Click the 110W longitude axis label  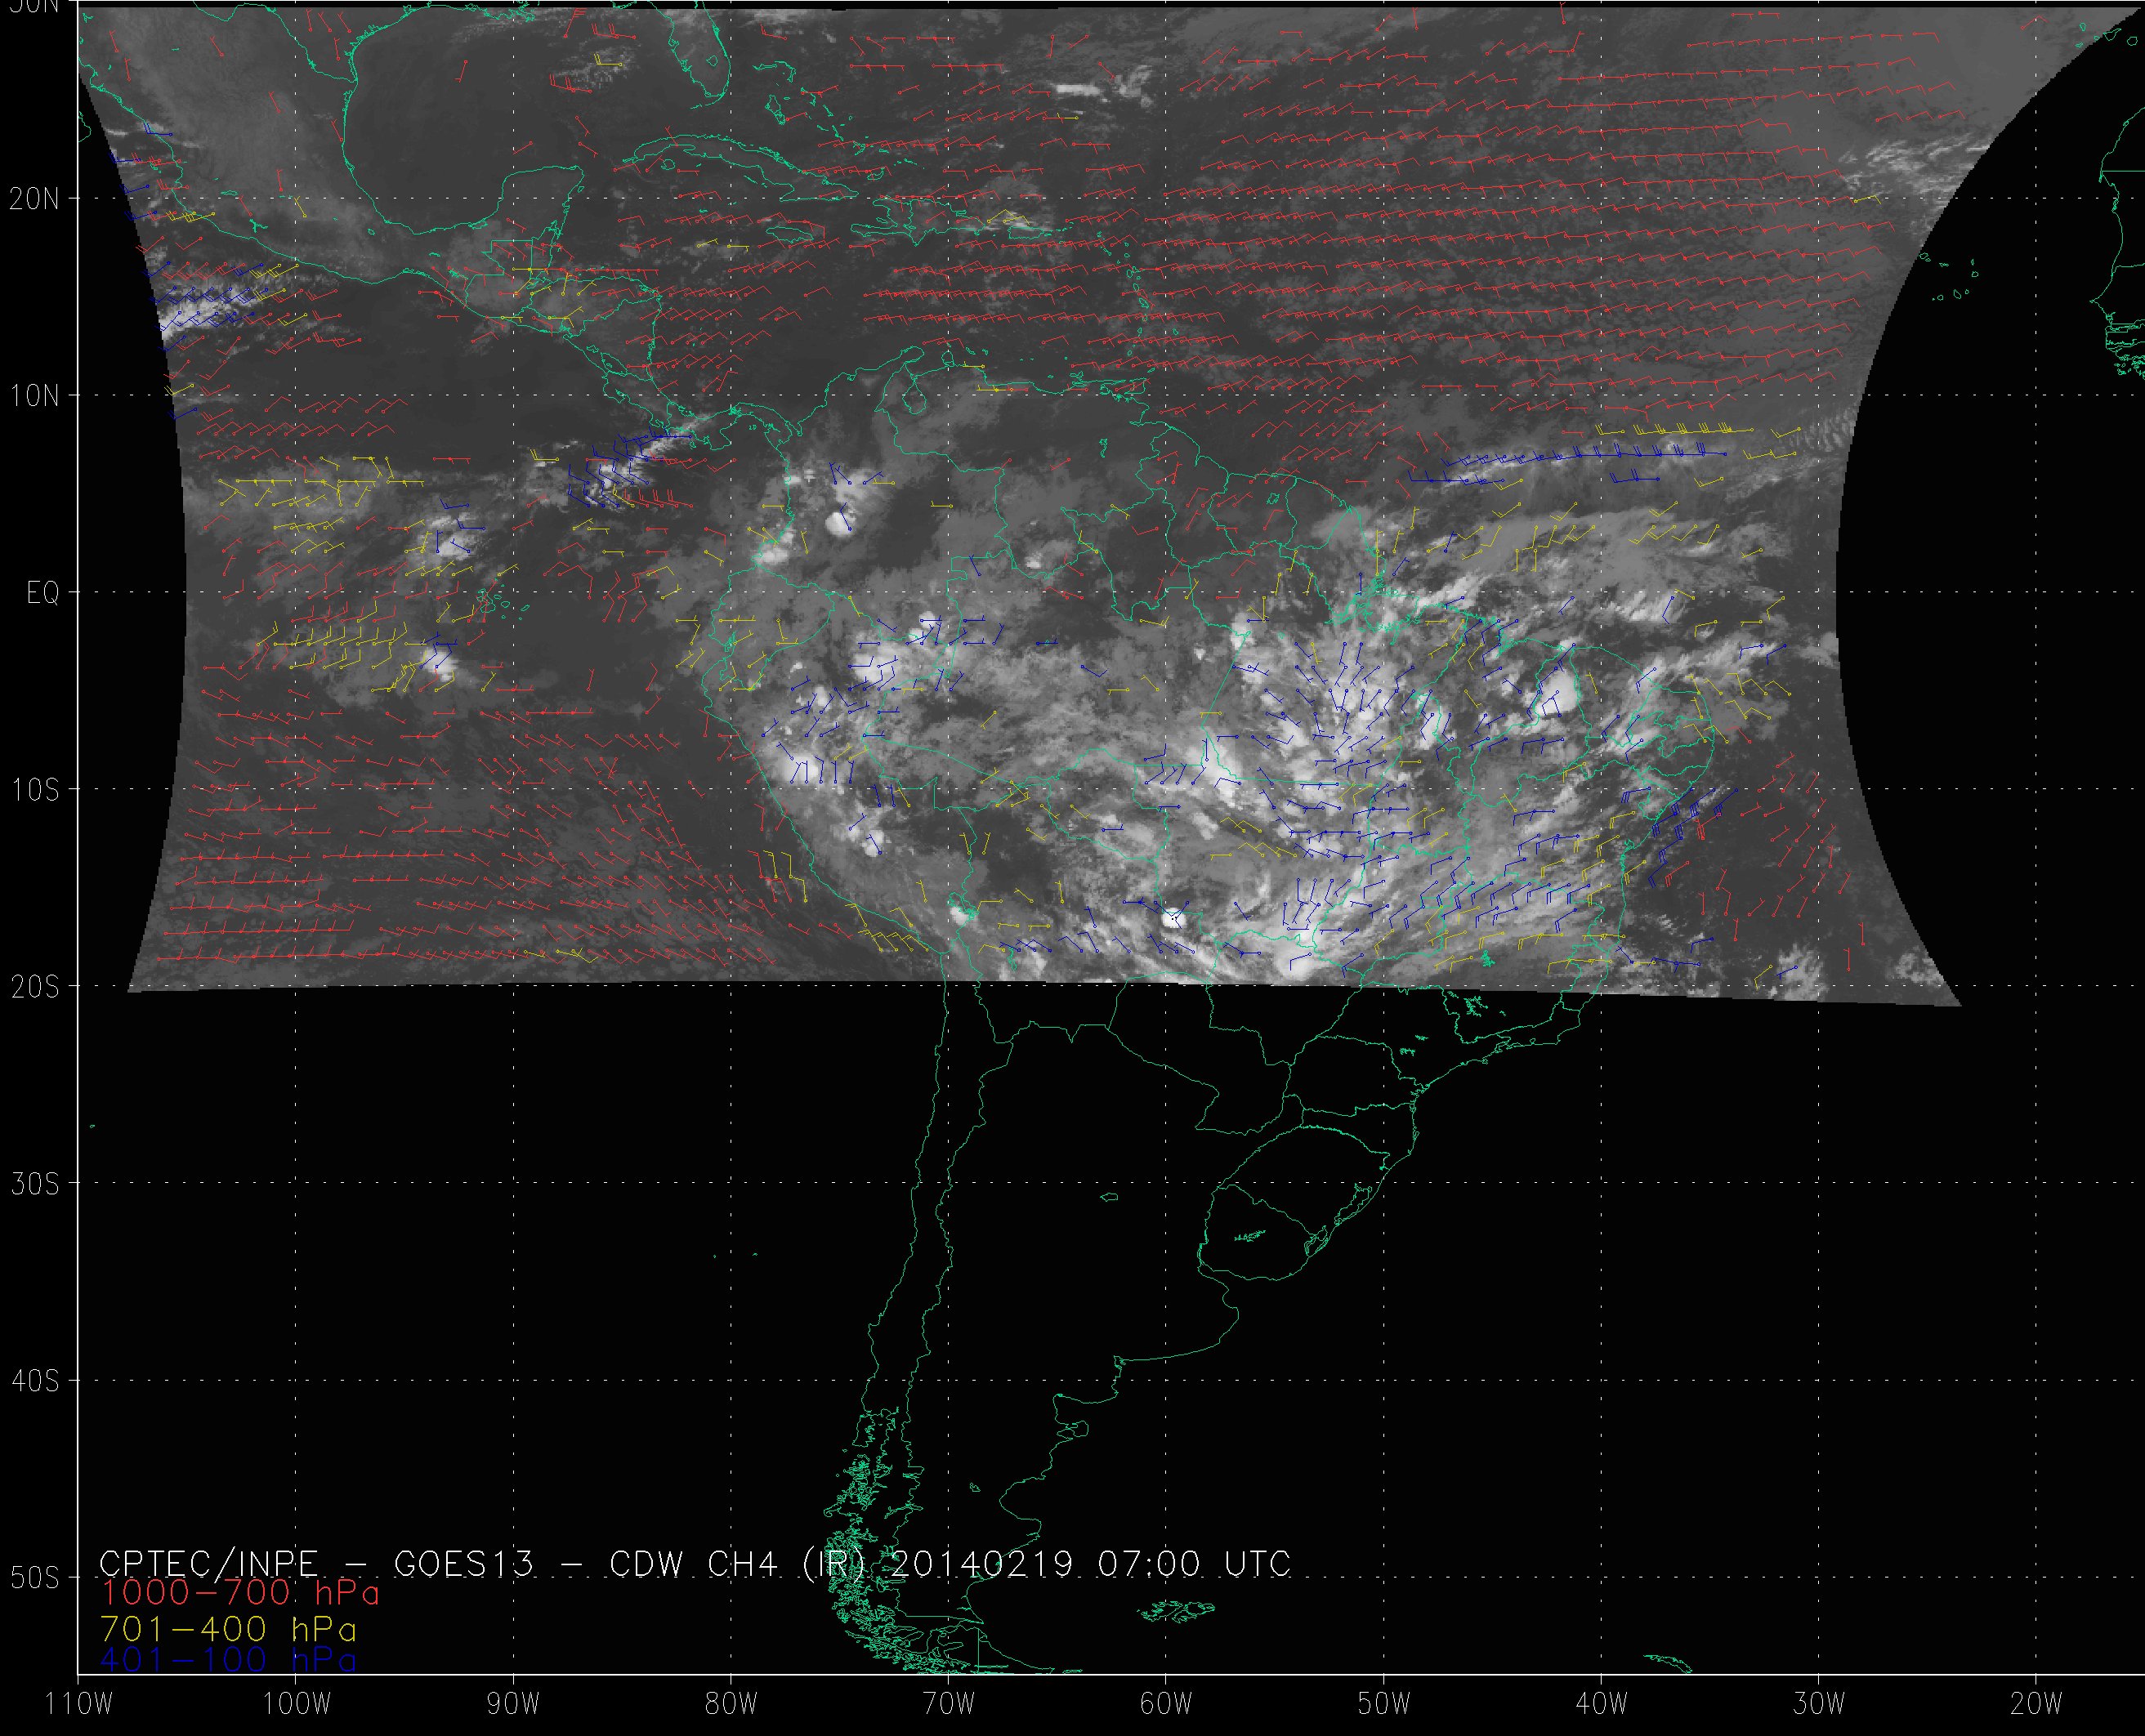click(80, 1704)
